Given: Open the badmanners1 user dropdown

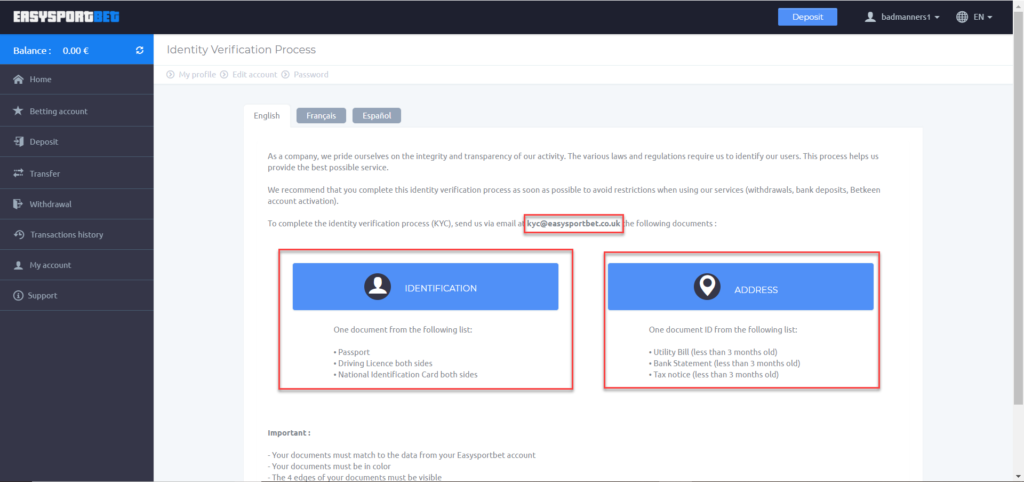Looking at the screenshot, I should tap(902, 17).
